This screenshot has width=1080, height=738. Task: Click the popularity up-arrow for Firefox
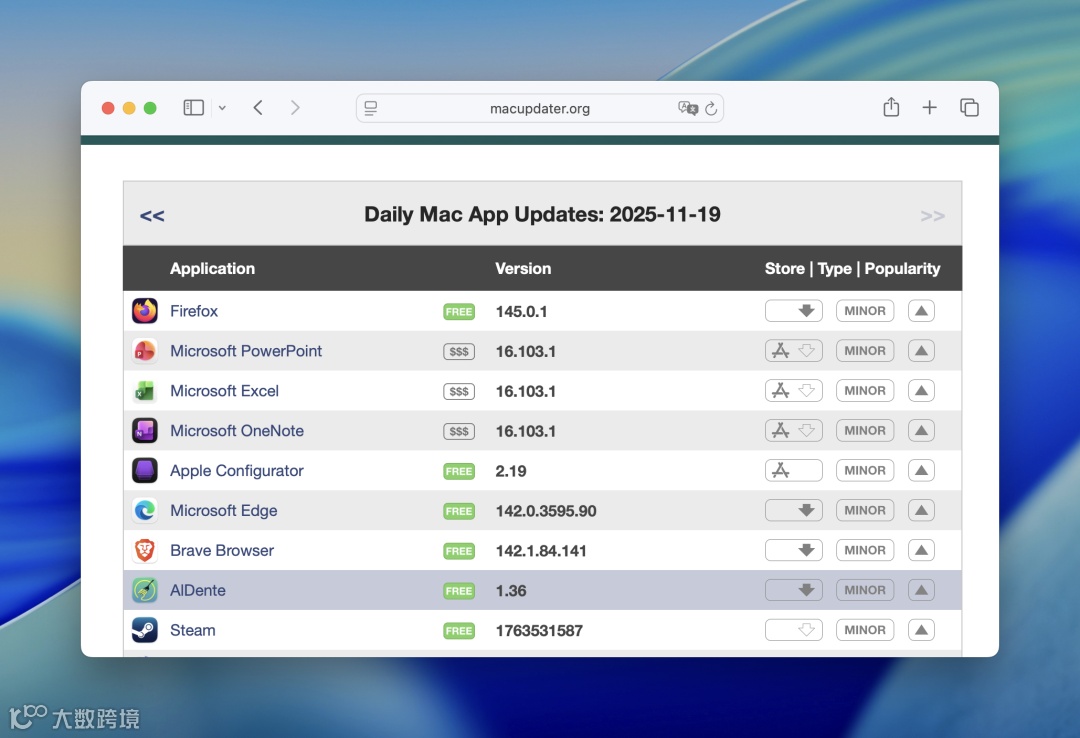921,311
